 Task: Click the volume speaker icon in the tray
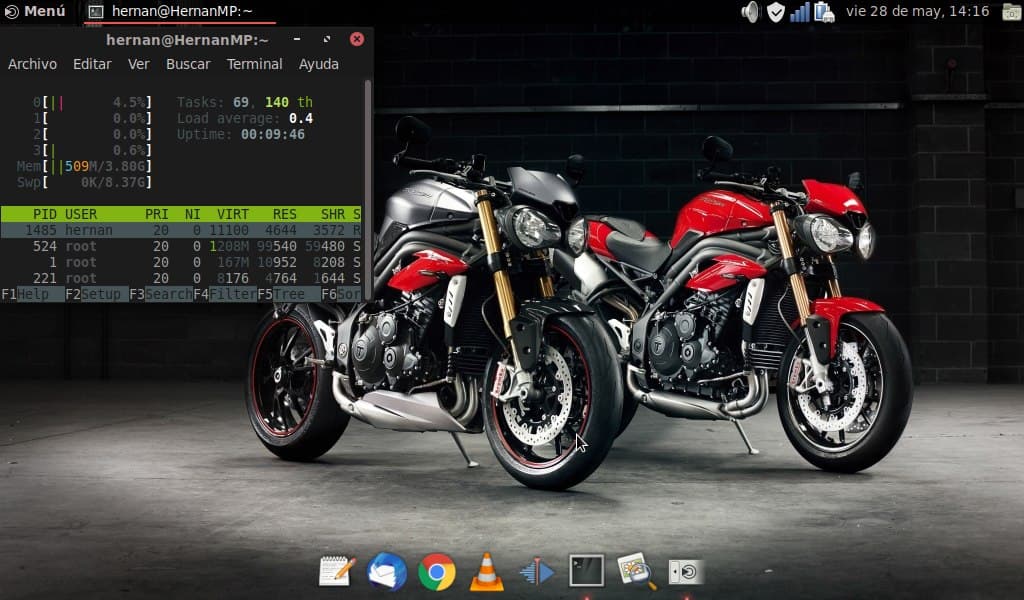click(750, 12)
